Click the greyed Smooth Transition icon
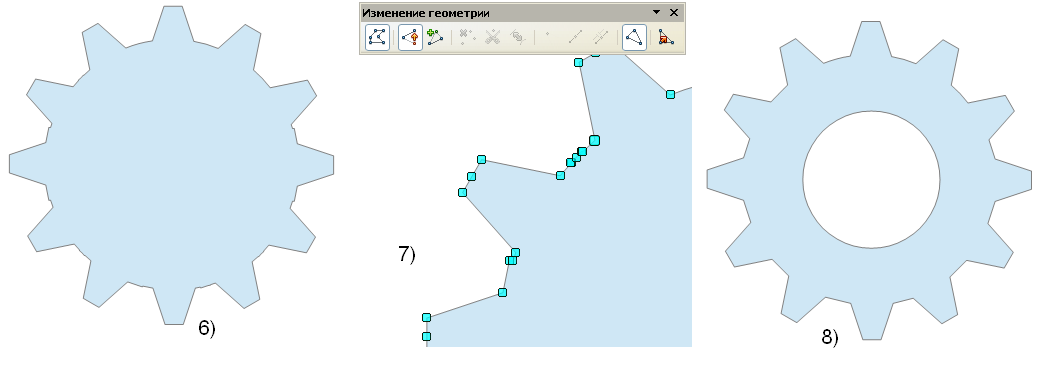 [575, 37]
